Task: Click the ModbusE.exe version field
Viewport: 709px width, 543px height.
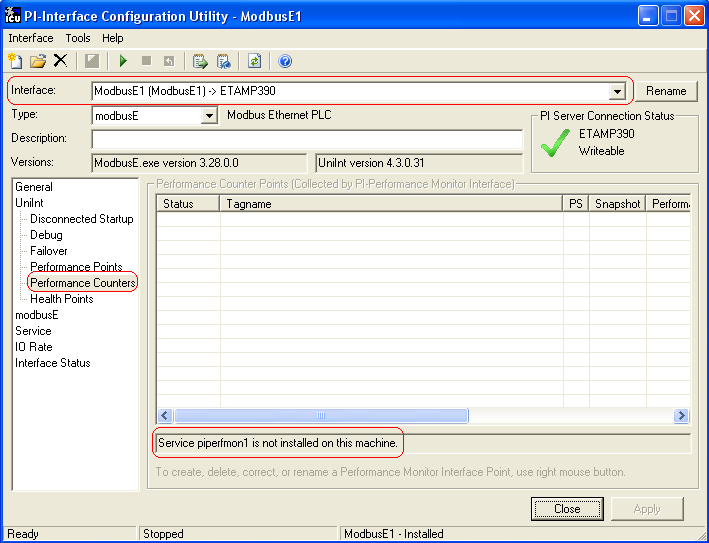Action: [199, 163]
